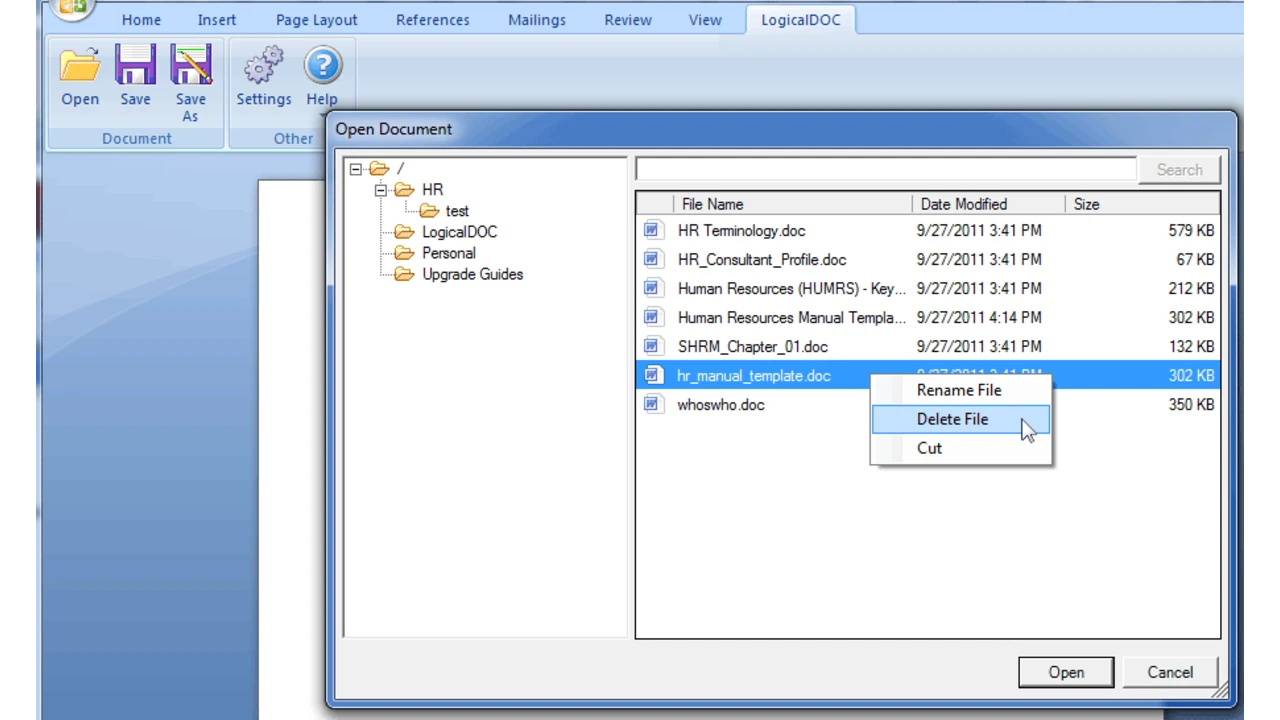1280x720 pixels.
Task: Choose Delete File from the context menu
Action: [x=952, y=419]
